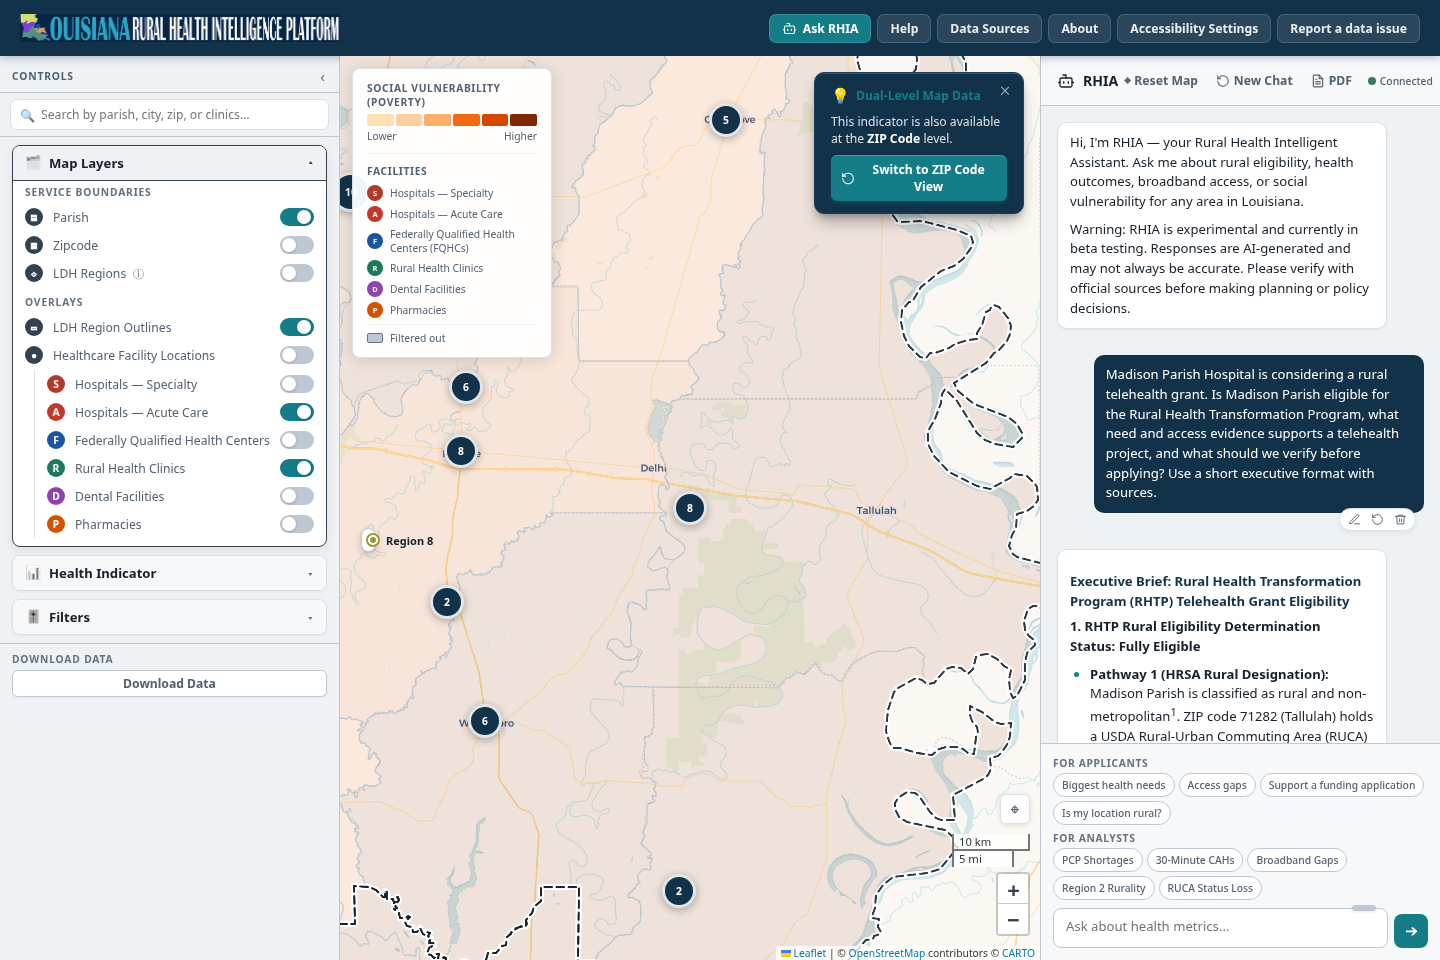This screenshot has width=1440, height=960.
Task: Click the Ask about health metrics input
Action: (1220, 927)
